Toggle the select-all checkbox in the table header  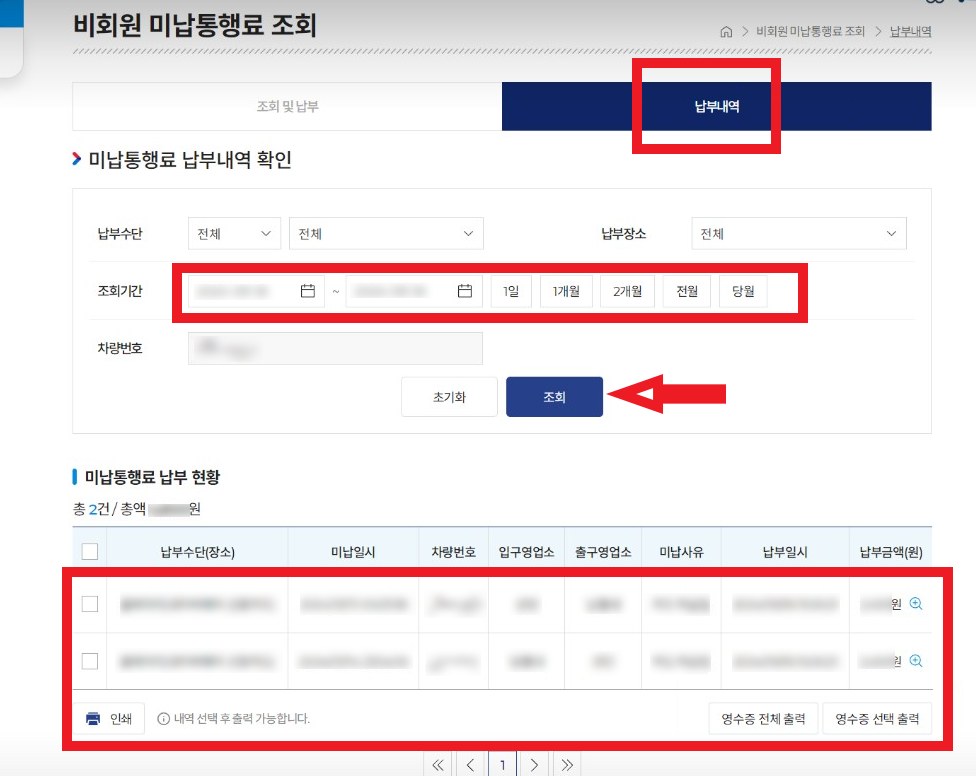point(89,551)
